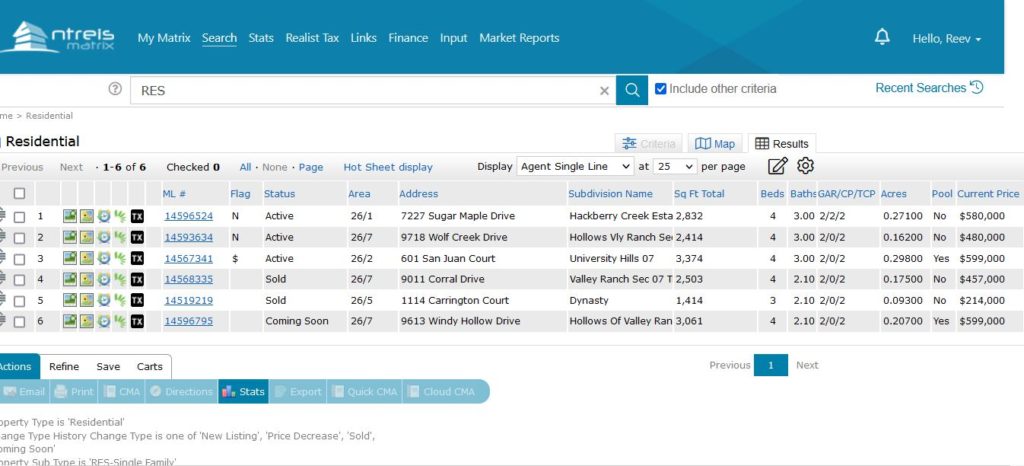The height and width of the screenshot is (466, 1024).
Task: Open the Agent Single Line display dropdown
Action: 575,166
